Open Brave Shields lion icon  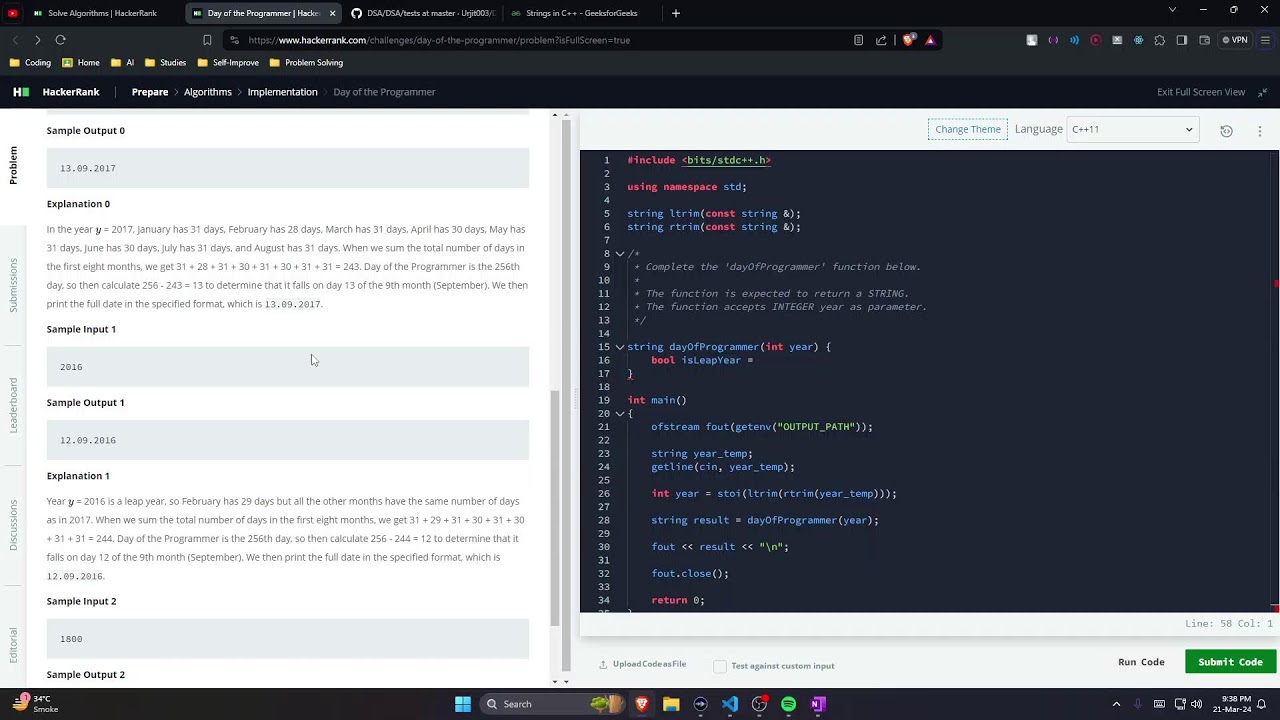coord(908,40)
